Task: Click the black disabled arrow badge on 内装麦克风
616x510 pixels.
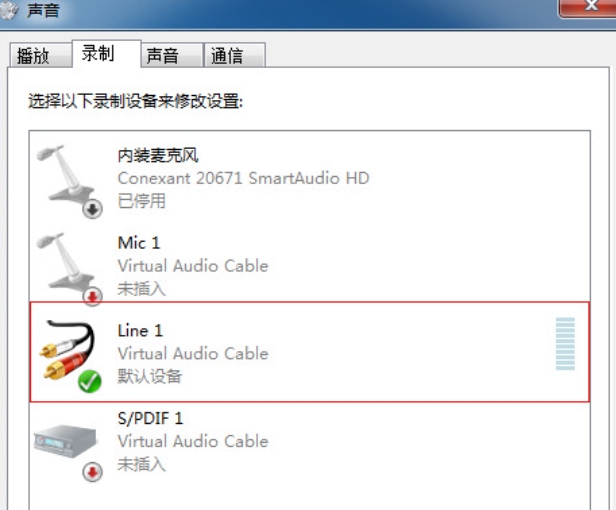Action: point(92,209)
